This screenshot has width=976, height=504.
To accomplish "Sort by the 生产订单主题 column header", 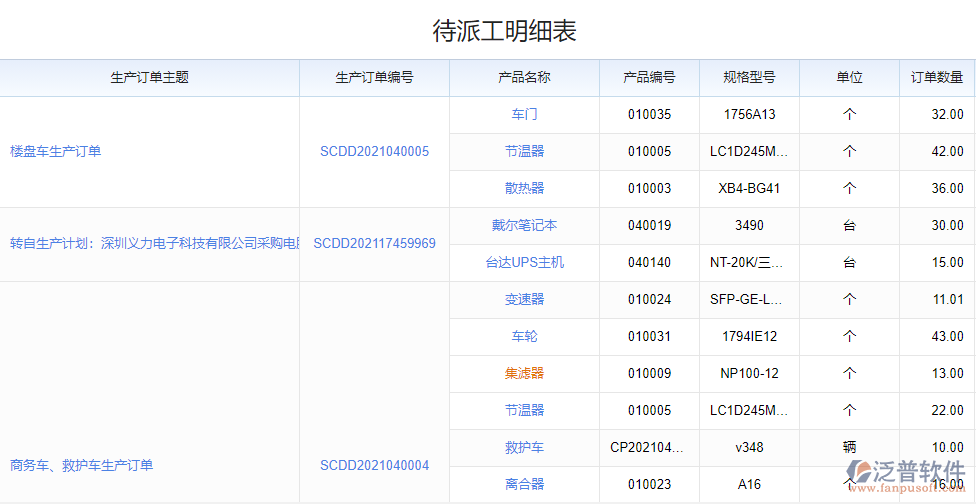I will [149, 78].
